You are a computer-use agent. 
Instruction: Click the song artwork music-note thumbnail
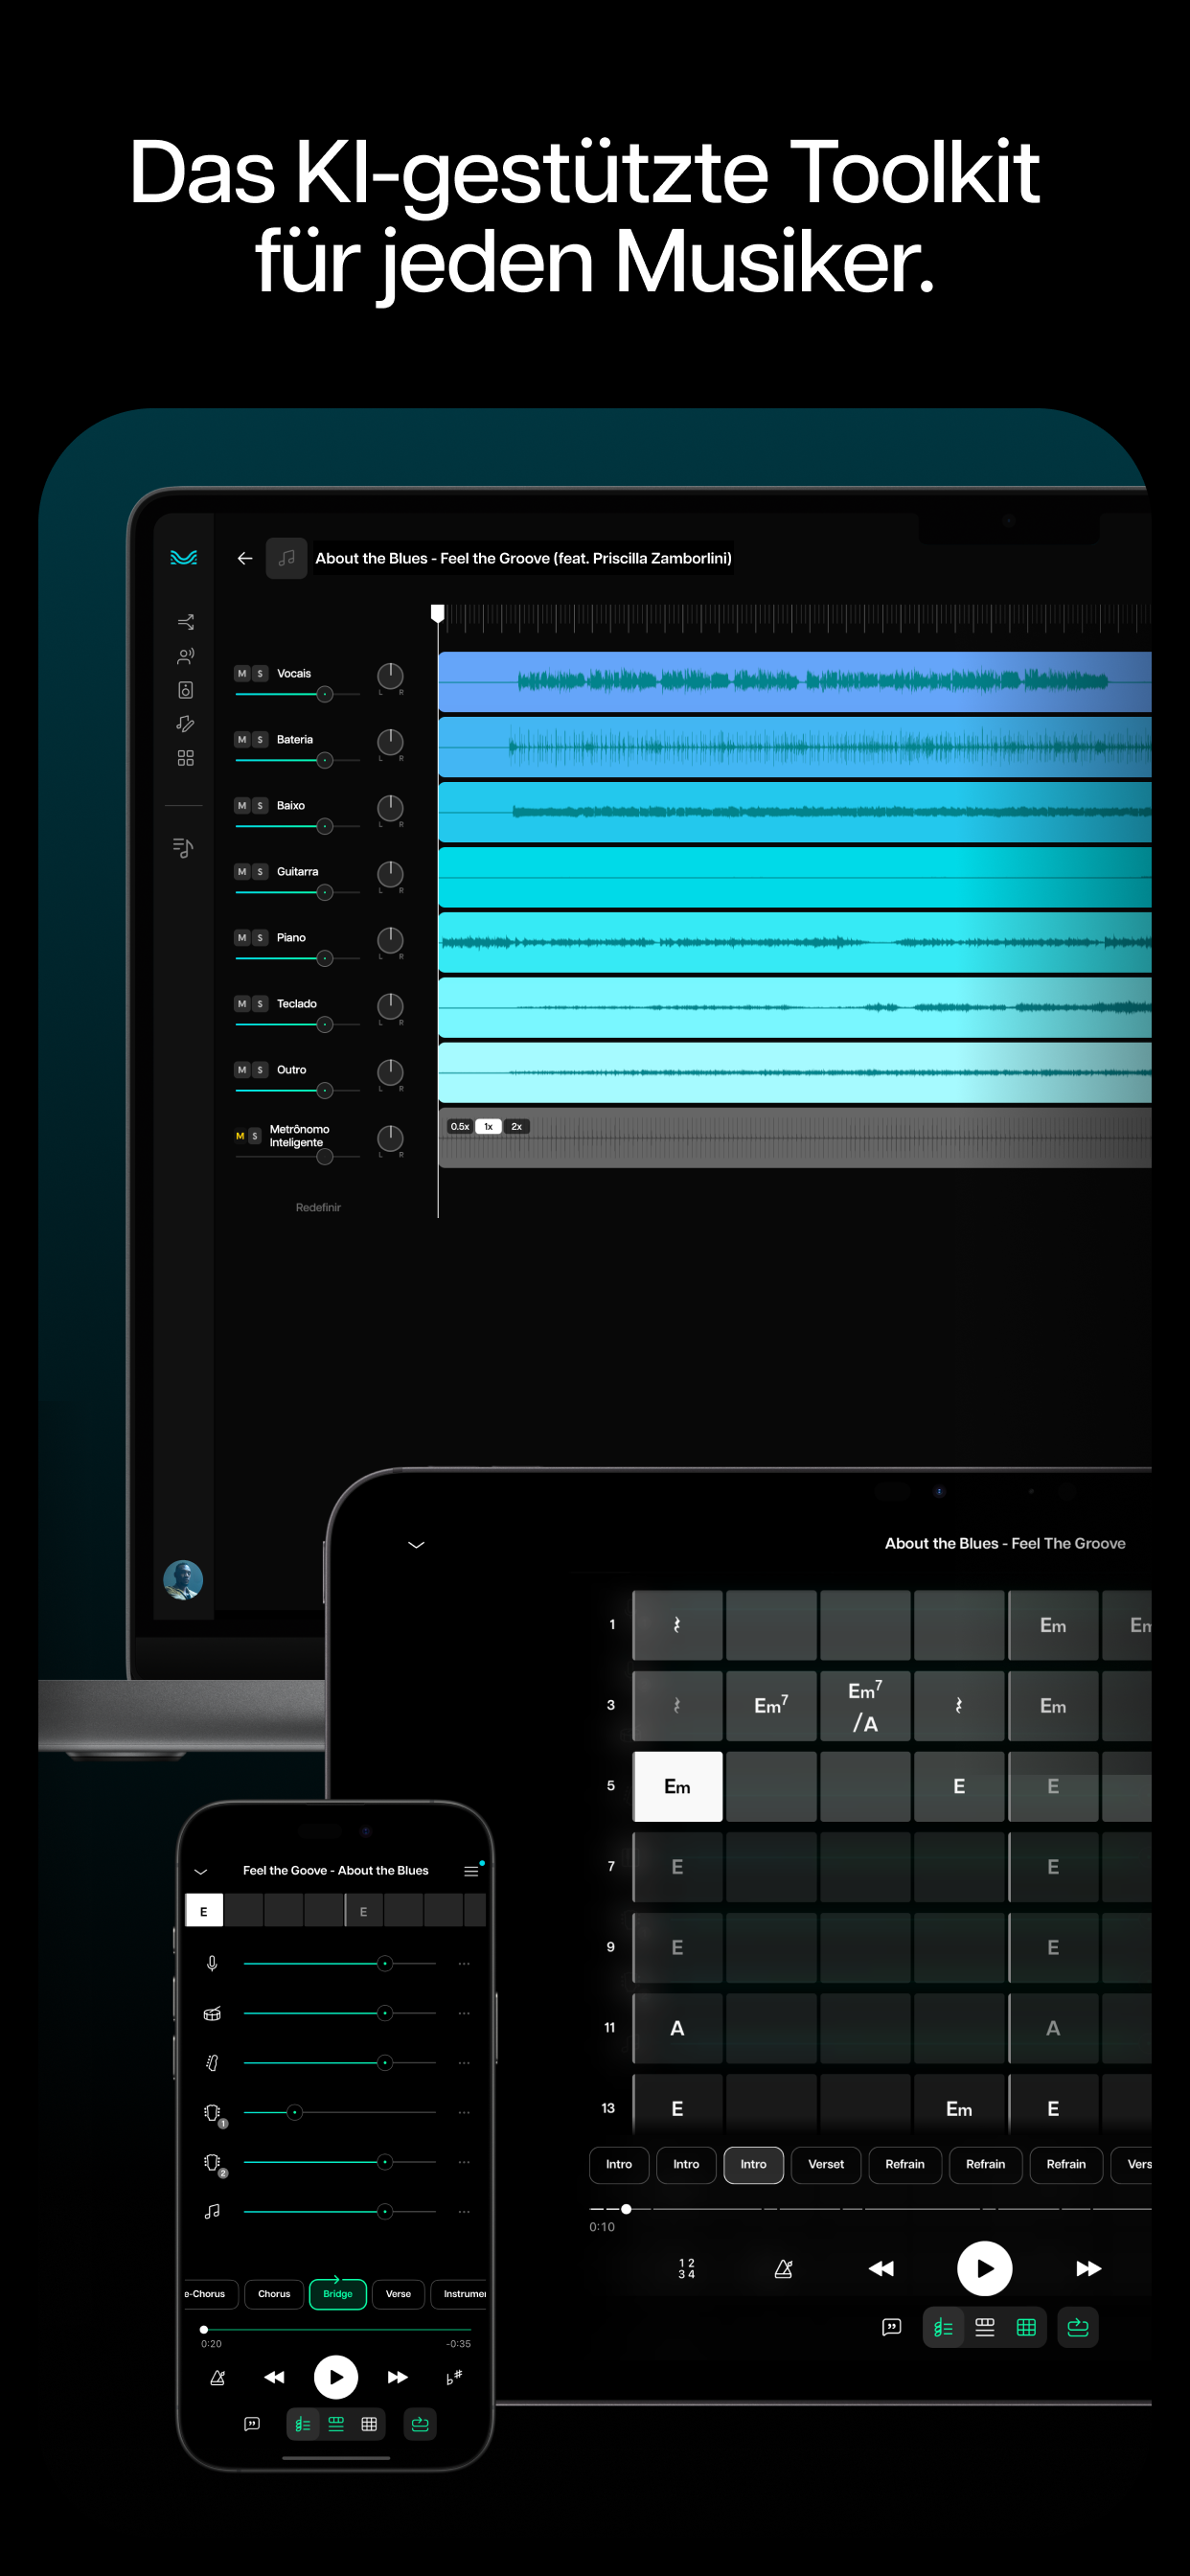tap(286, 557)
